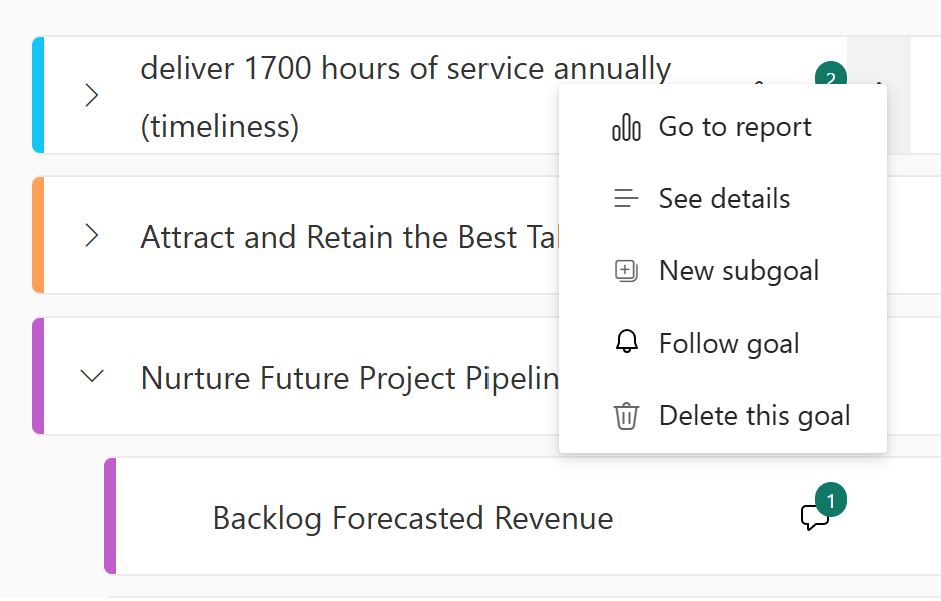Click the orange color bar on Attract and Retain
This screenshot has width=941, height=601.
[38, 236]
